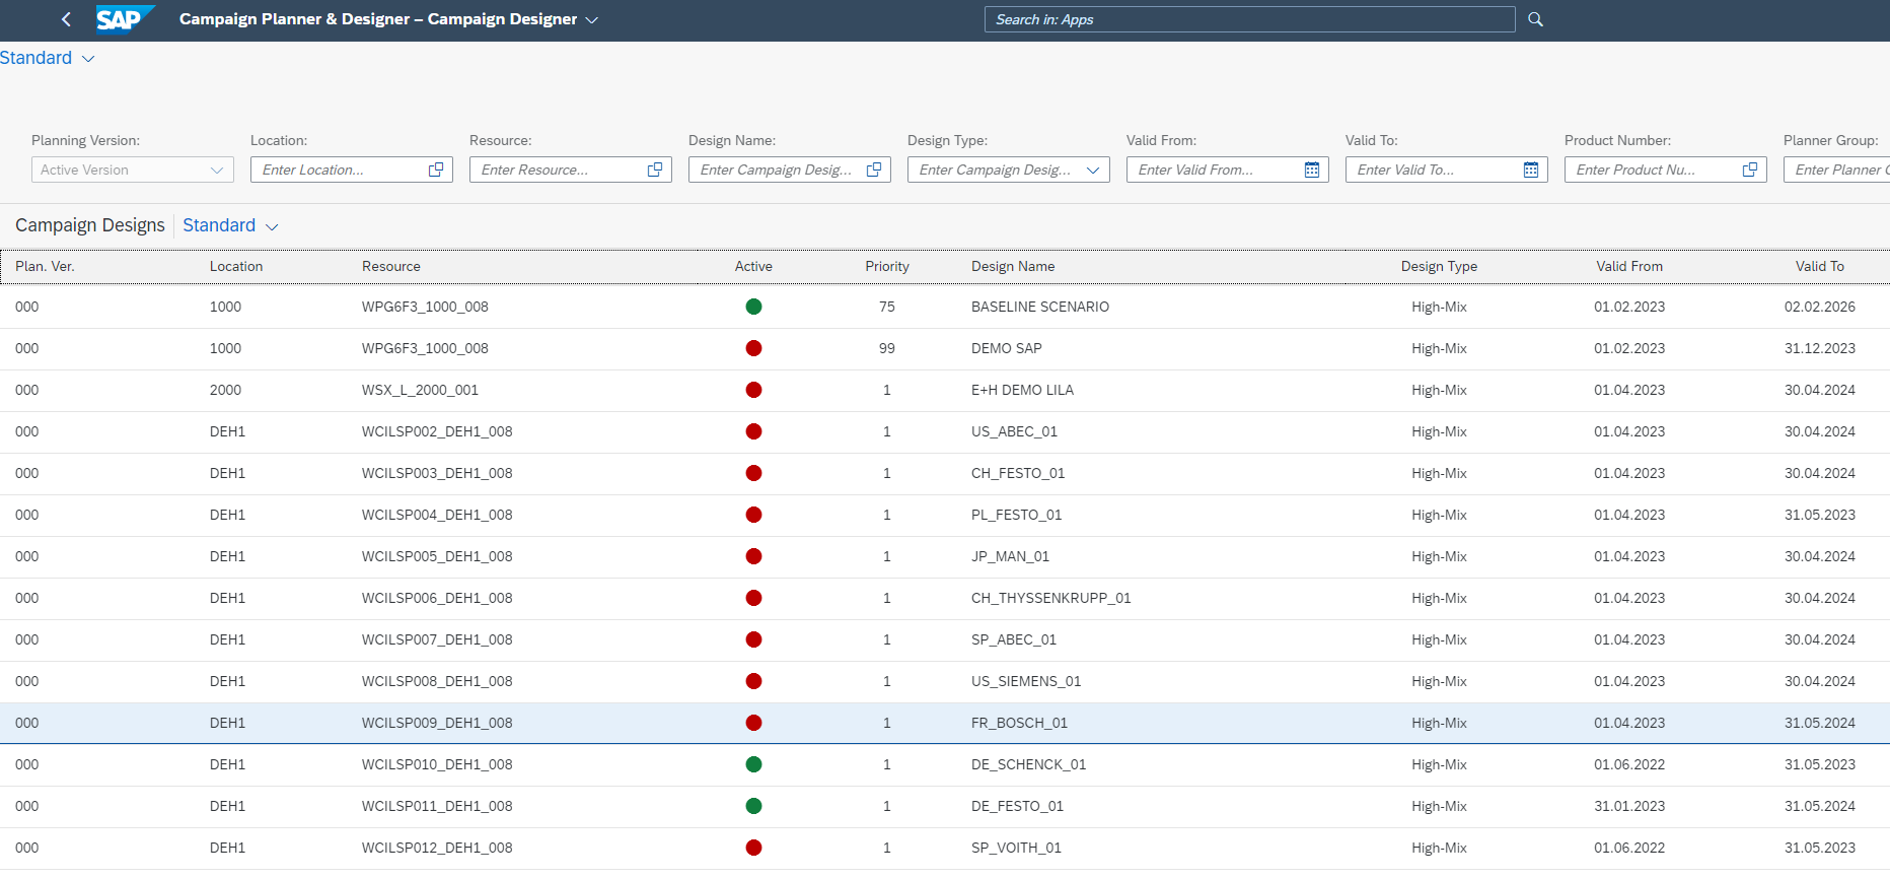Click resource WSX_L_2000_001
This screenshot has height=878, width=1890.
pyautogui.click(x=420, y=390)
